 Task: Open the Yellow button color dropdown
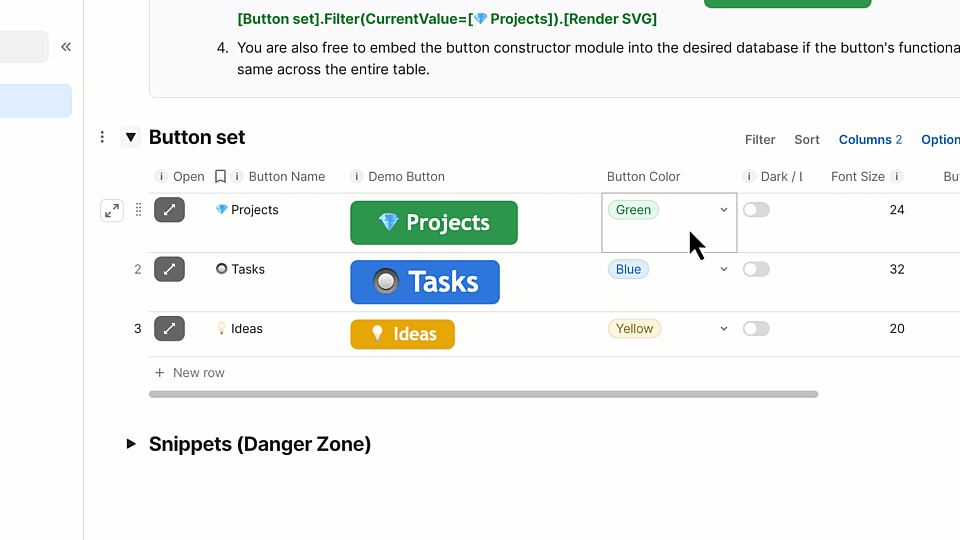click(x=724, y=328)
